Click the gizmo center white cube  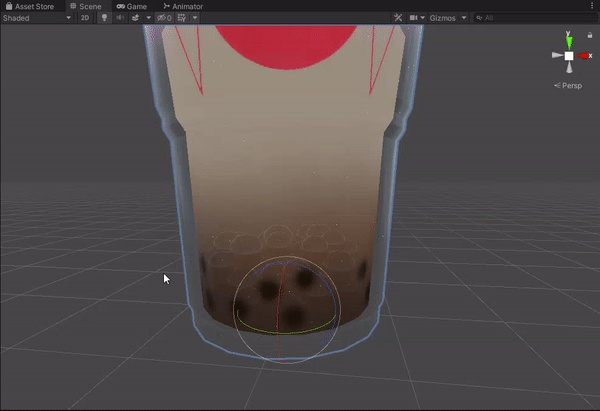click(569, 56)
